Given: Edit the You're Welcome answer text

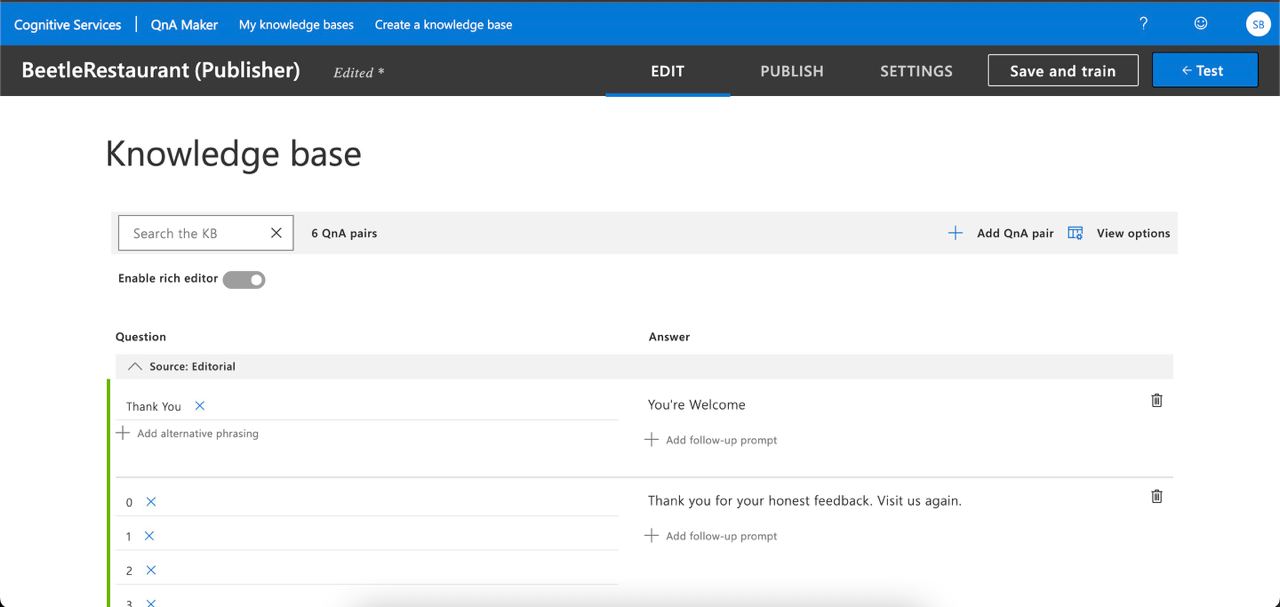Looking at the screenshot, I should tap(697, 405).
